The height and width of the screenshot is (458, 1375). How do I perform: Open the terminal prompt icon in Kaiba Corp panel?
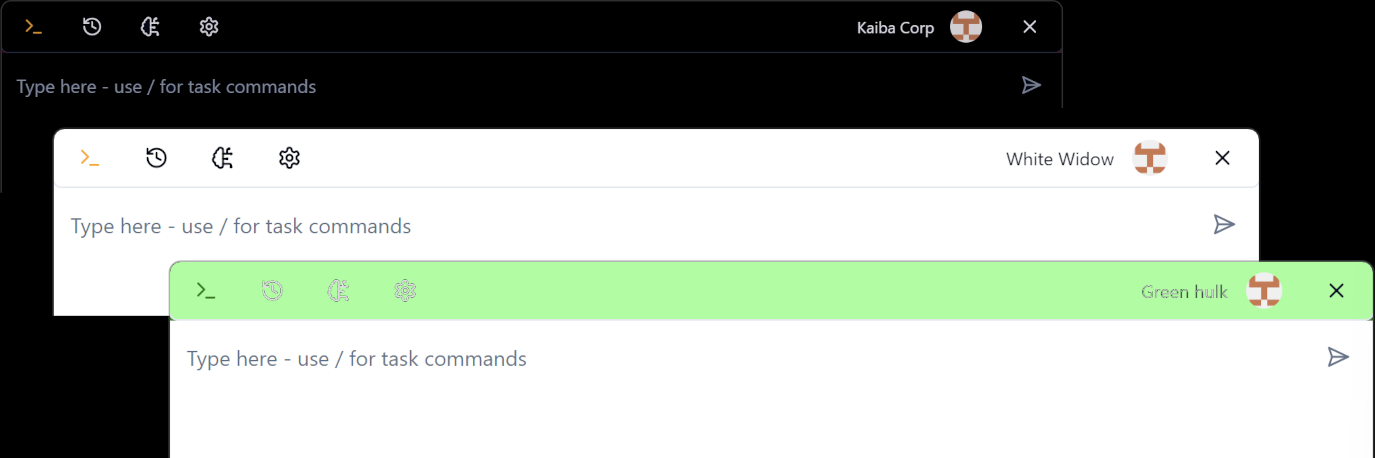point(34,27)
